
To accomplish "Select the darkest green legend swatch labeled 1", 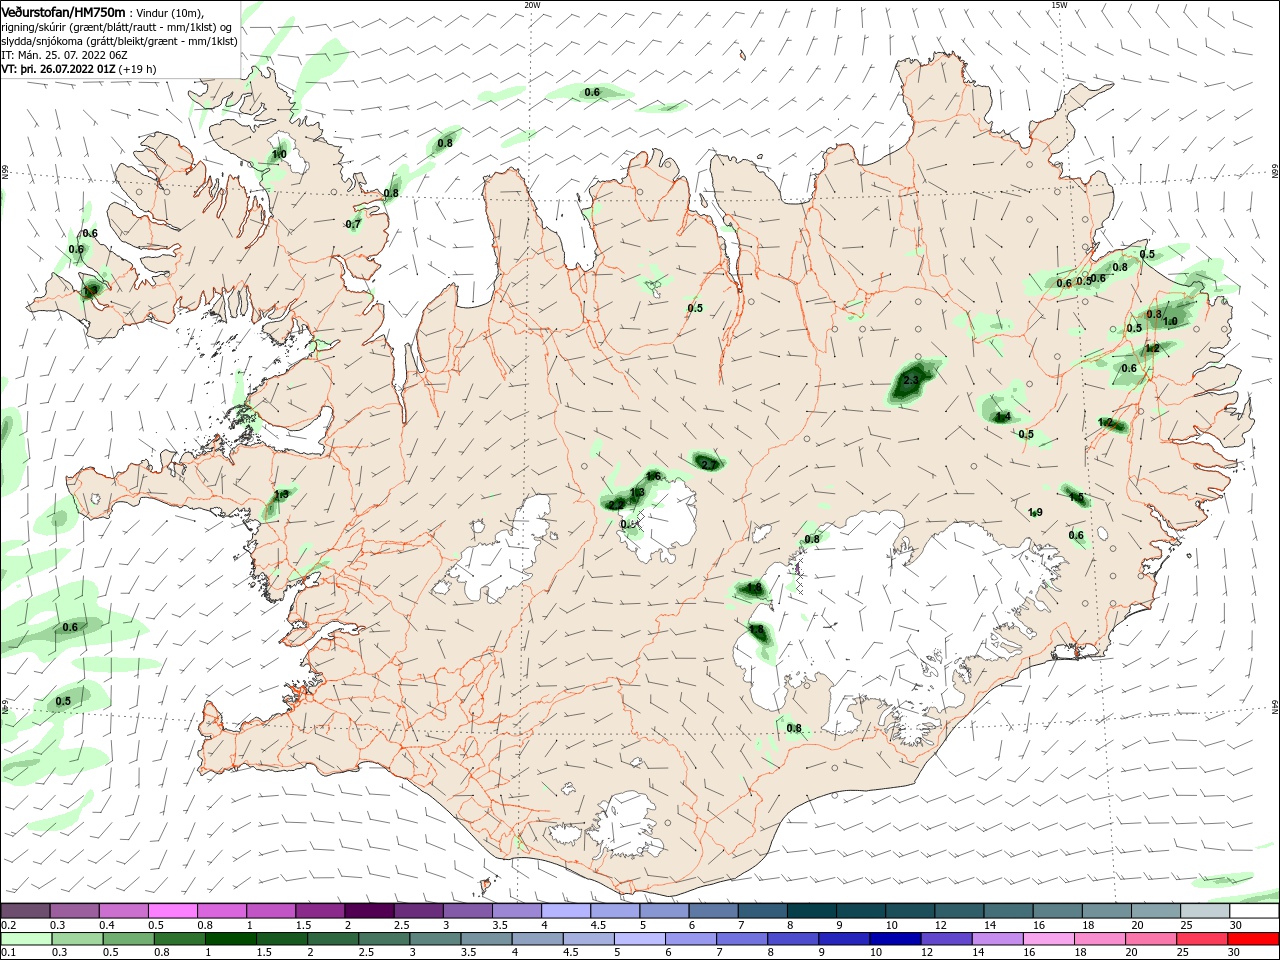I will point(231,939).
